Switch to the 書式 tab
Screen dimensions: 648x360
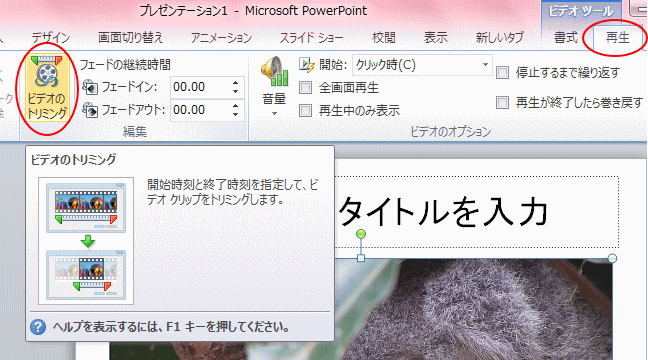point(566,38)
